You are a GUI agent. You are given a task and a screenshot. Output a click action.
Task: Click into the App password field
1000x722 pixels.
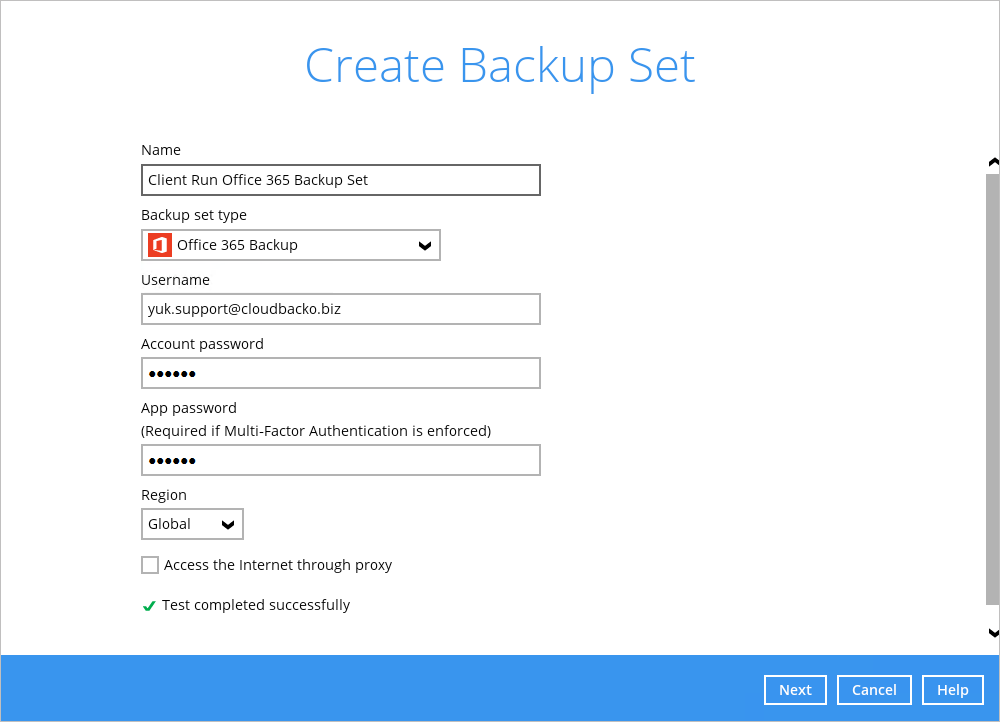(x=341, y=460)
